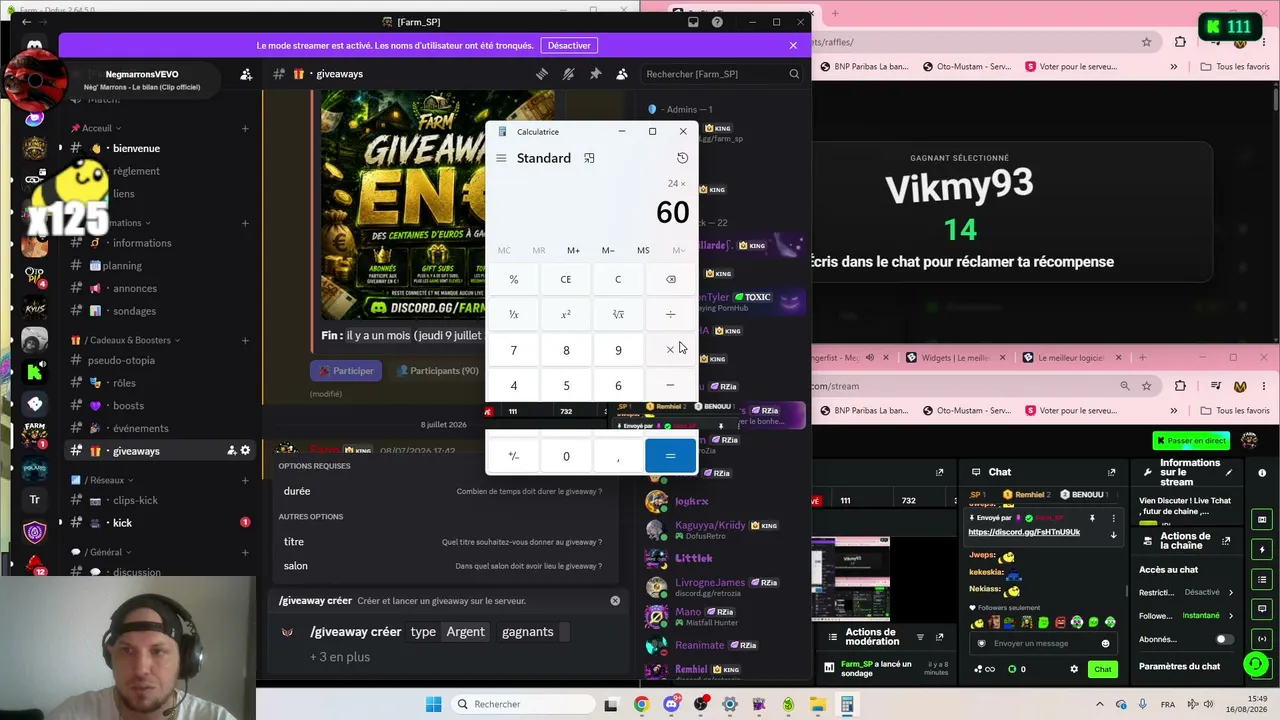
Task: Click the M+ memory add key
Action: (x=573, y=250)
